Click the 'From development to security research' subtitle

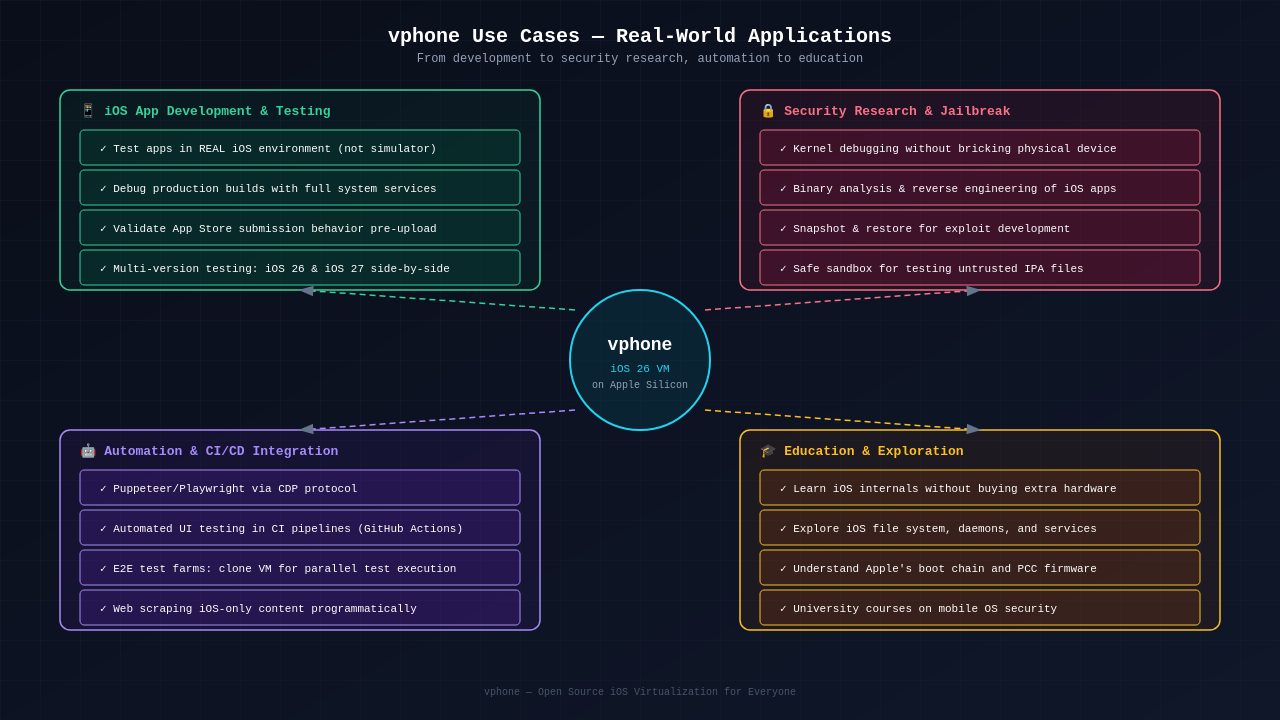[x=640, y=59]
